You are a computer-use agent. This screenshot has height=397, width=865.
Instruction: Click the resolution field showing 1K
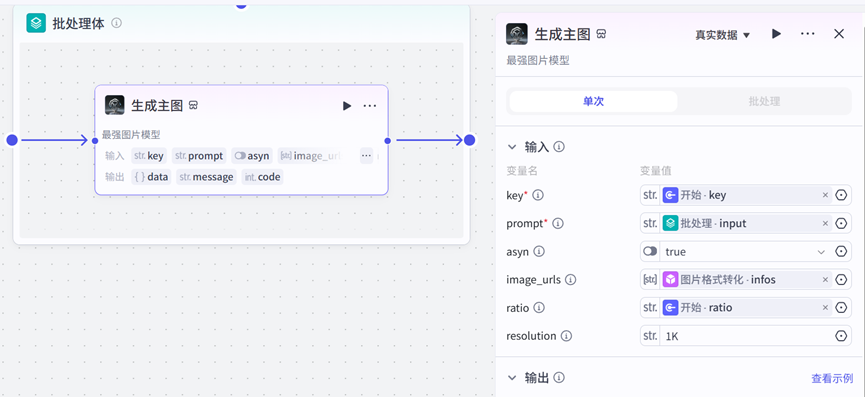745,336
